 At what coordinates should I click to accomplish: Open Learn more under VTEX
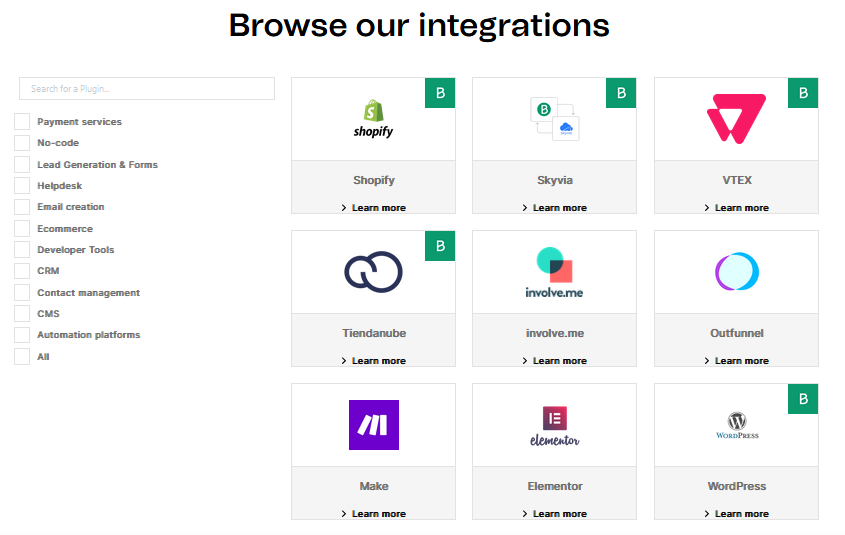[x=736, y=208]
